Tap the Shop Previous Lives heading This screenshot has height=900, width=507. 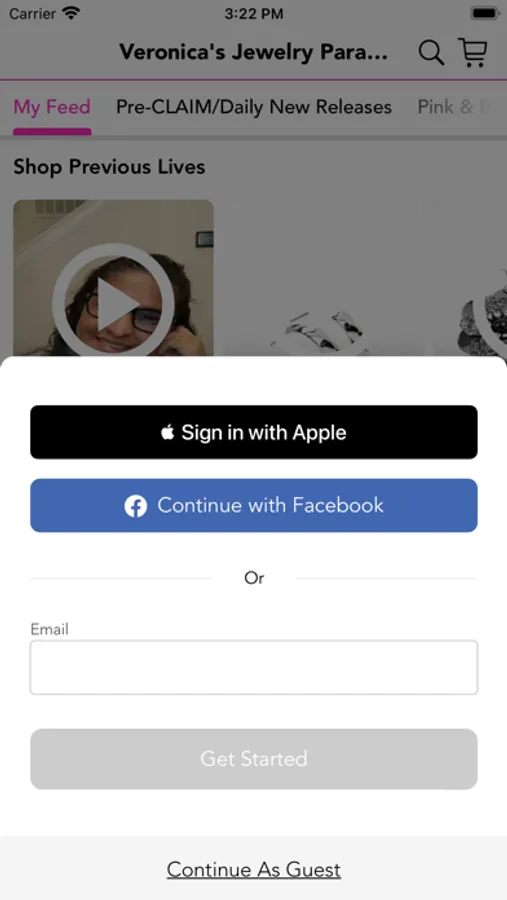(x=109, y=167)
